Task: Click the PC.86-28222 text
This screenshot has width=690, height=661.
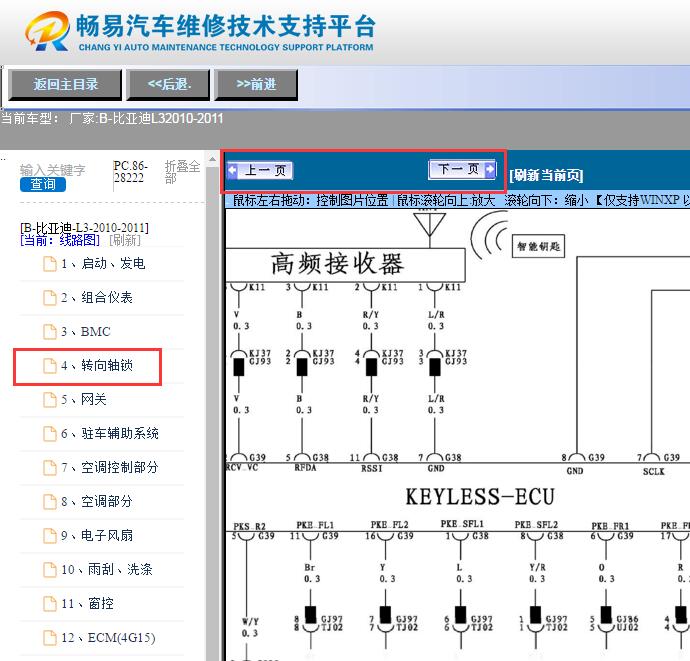Action: [x=130, y=172]
